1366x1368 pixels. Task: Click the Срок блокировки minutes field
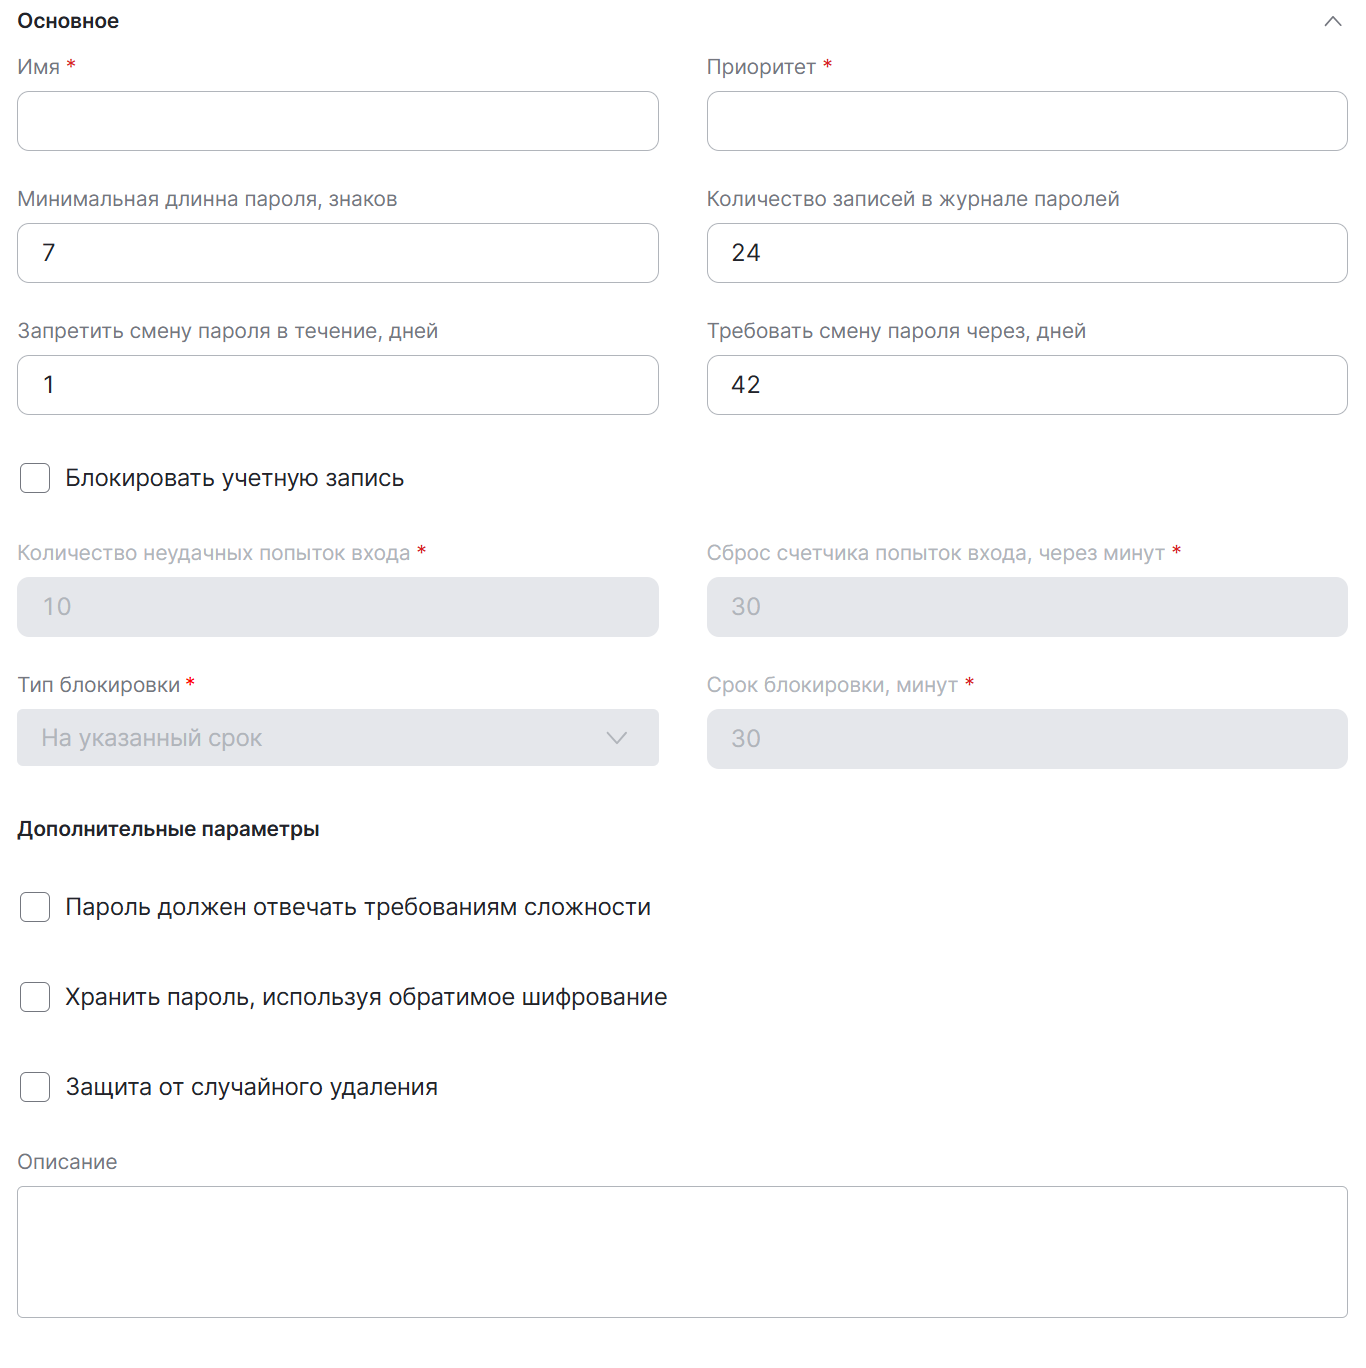(1027, 739)
